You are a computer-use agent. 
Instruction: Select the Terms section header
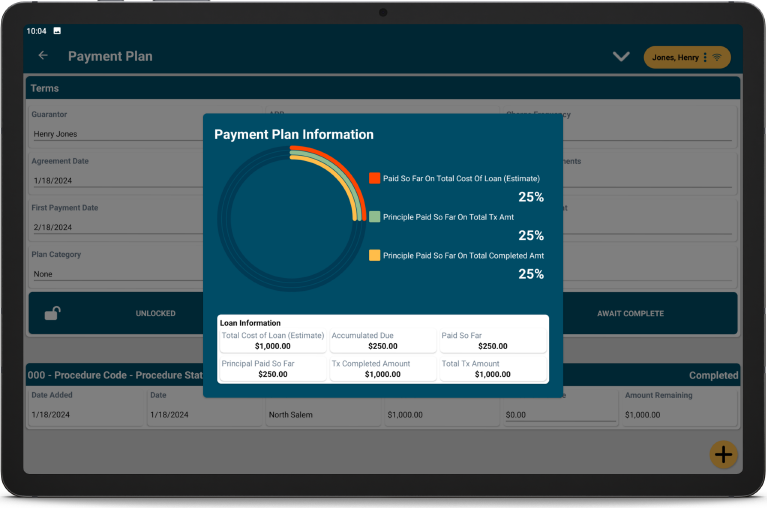45,88
